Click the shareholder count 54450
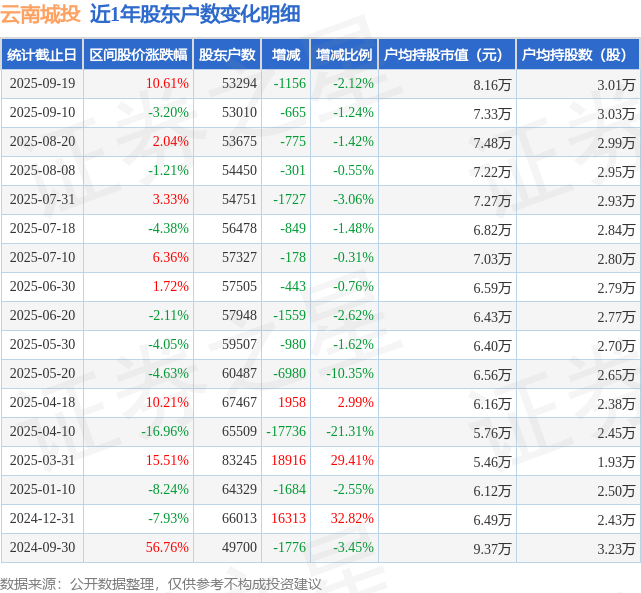Screen dimensions: 641x593 click(x=240, y=170)
